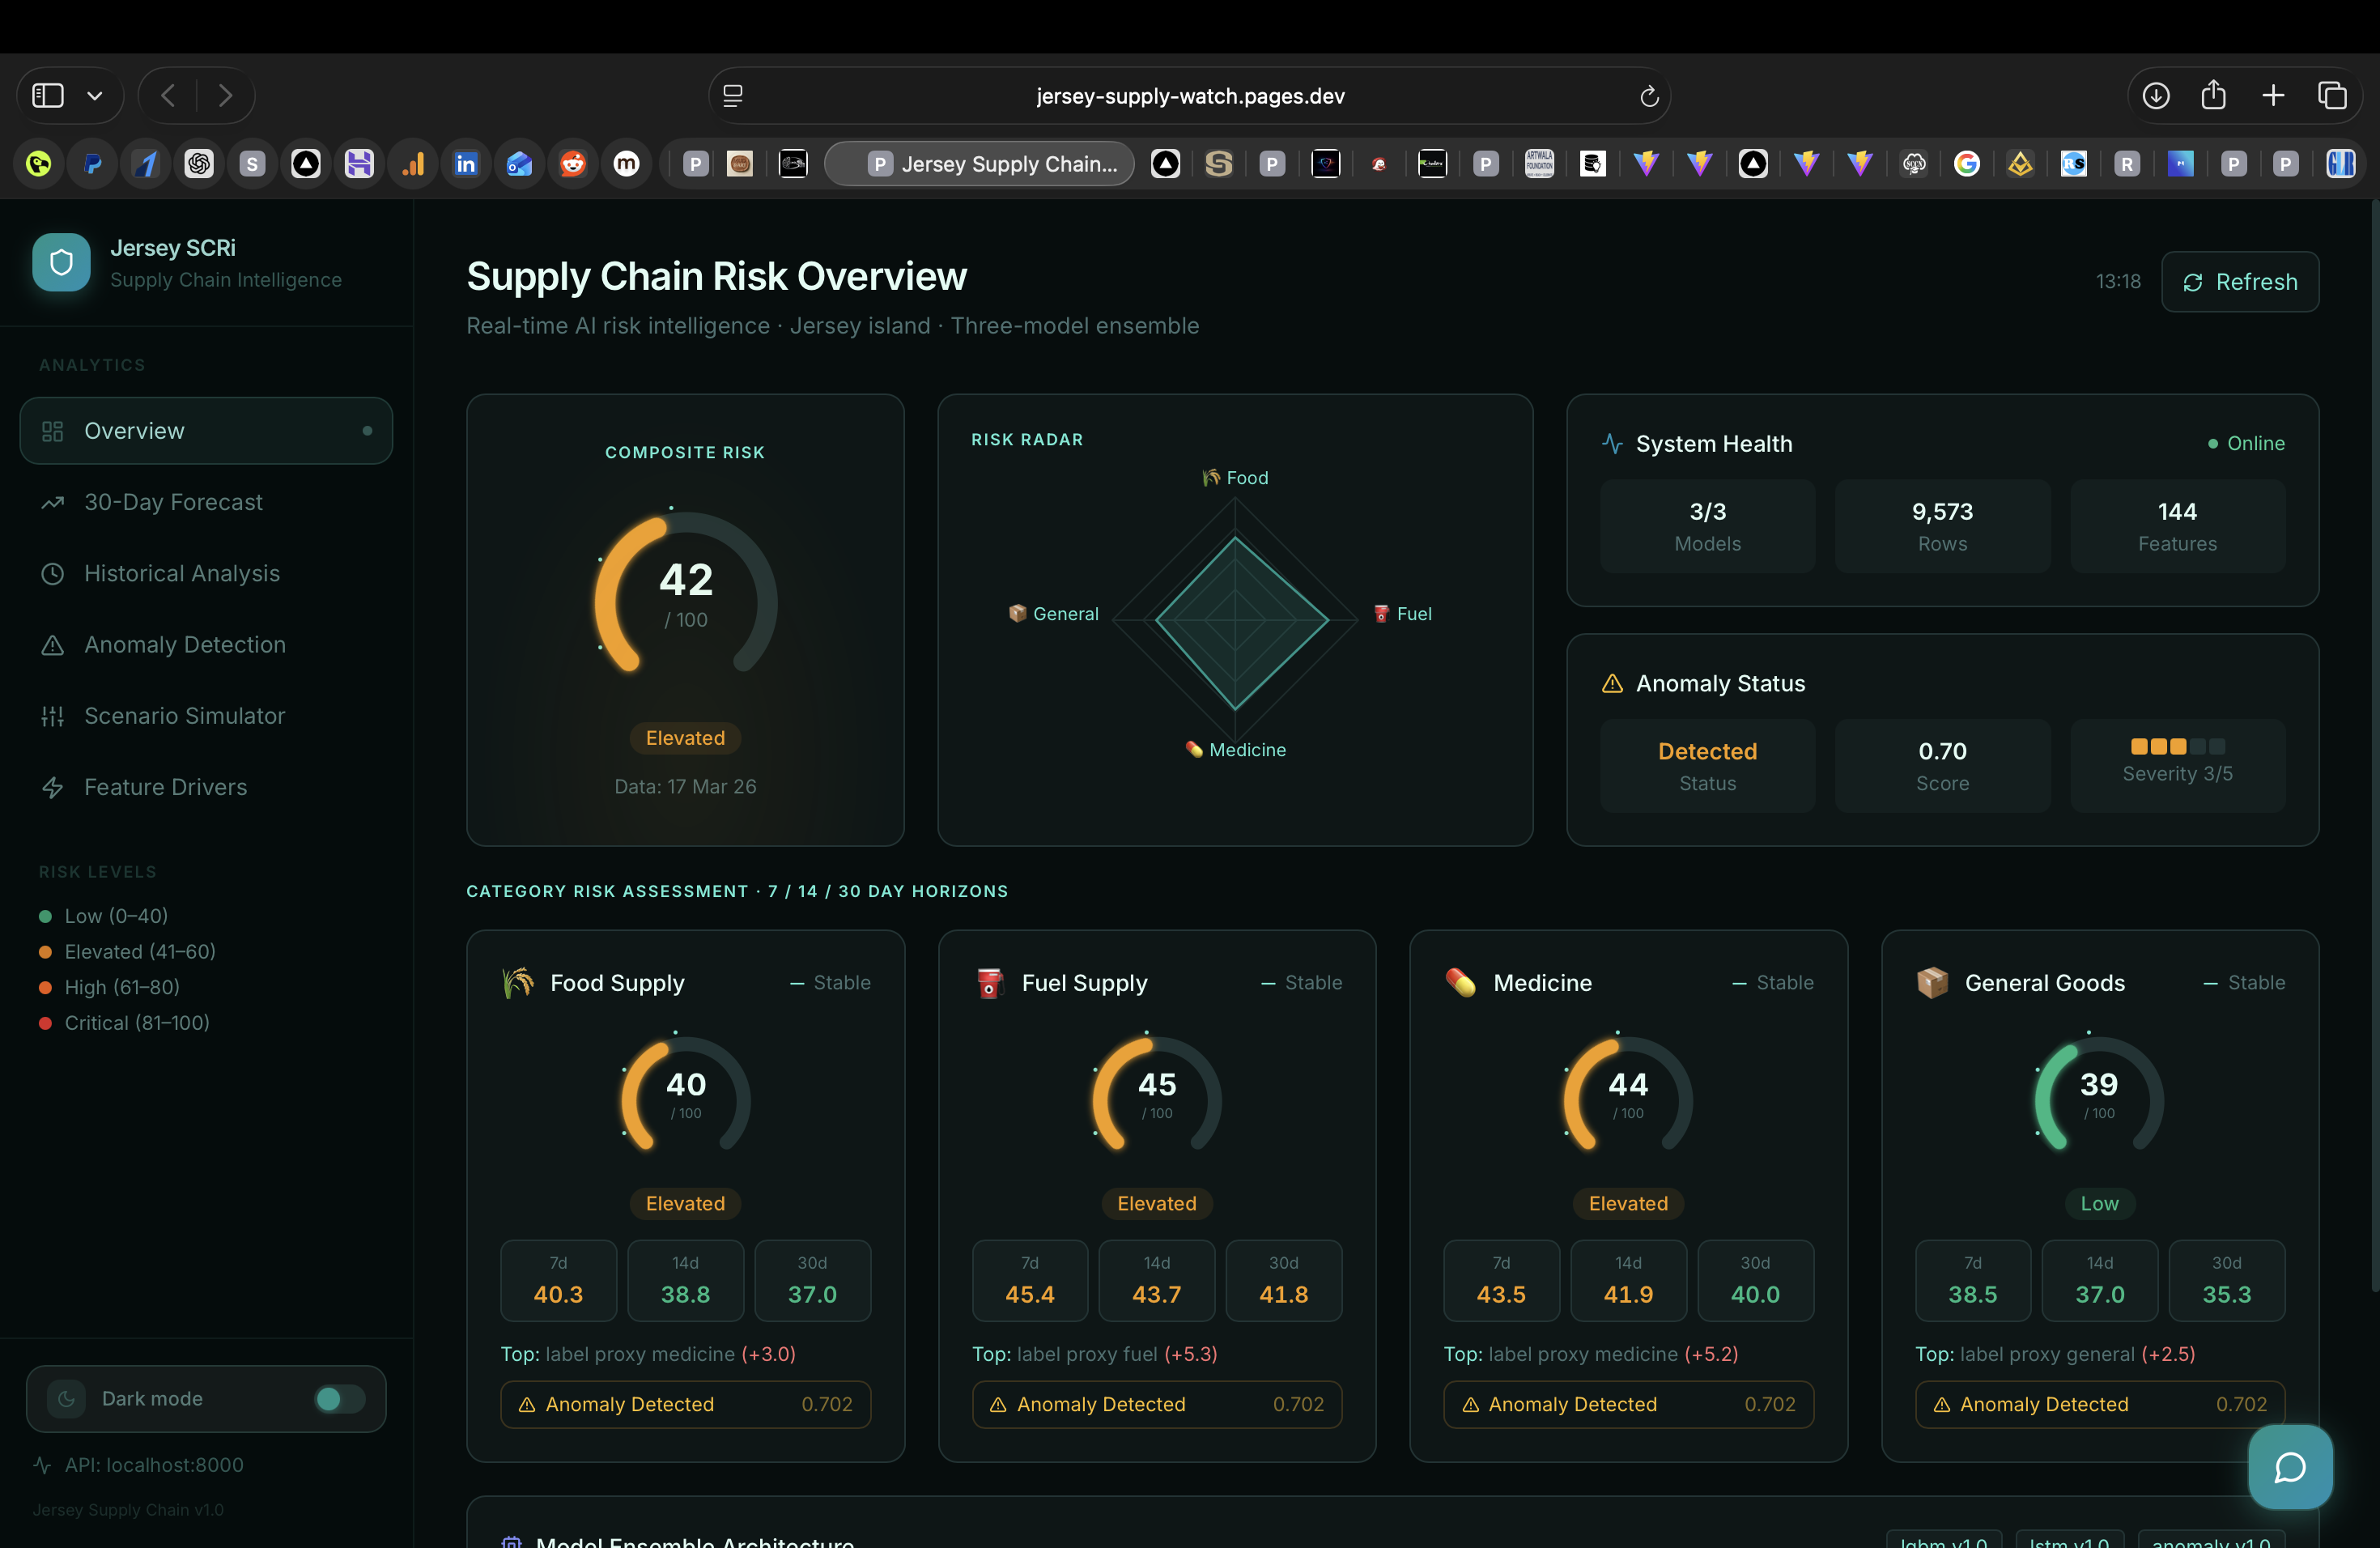
Task: Click the System Health pulse icon
Action: pos(1611,444)
